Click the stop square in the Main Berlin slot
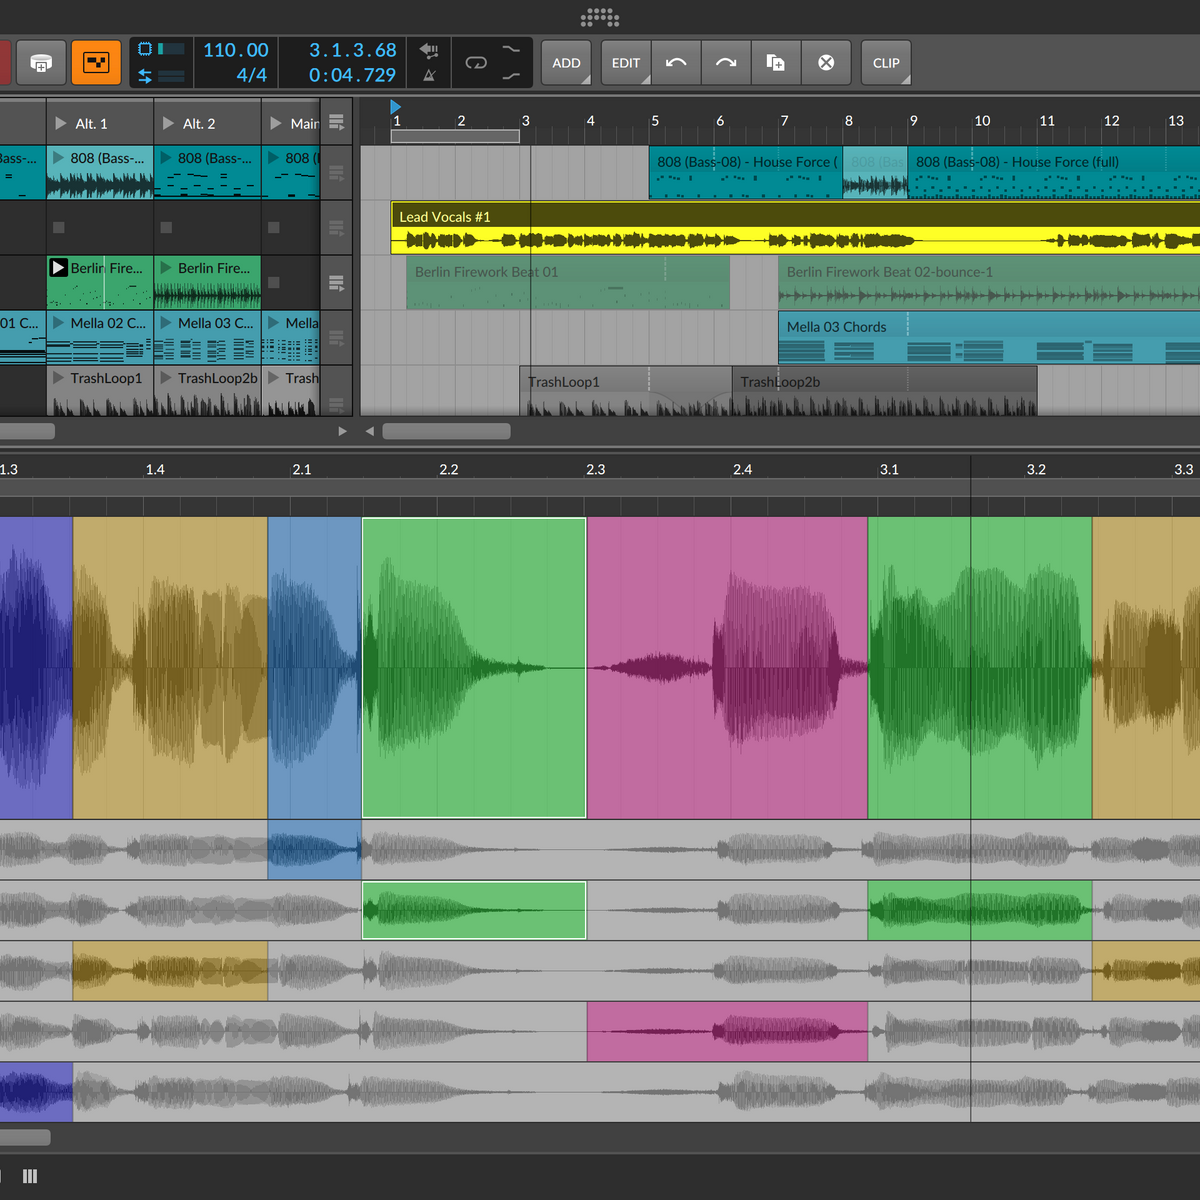 pos(274,283)
